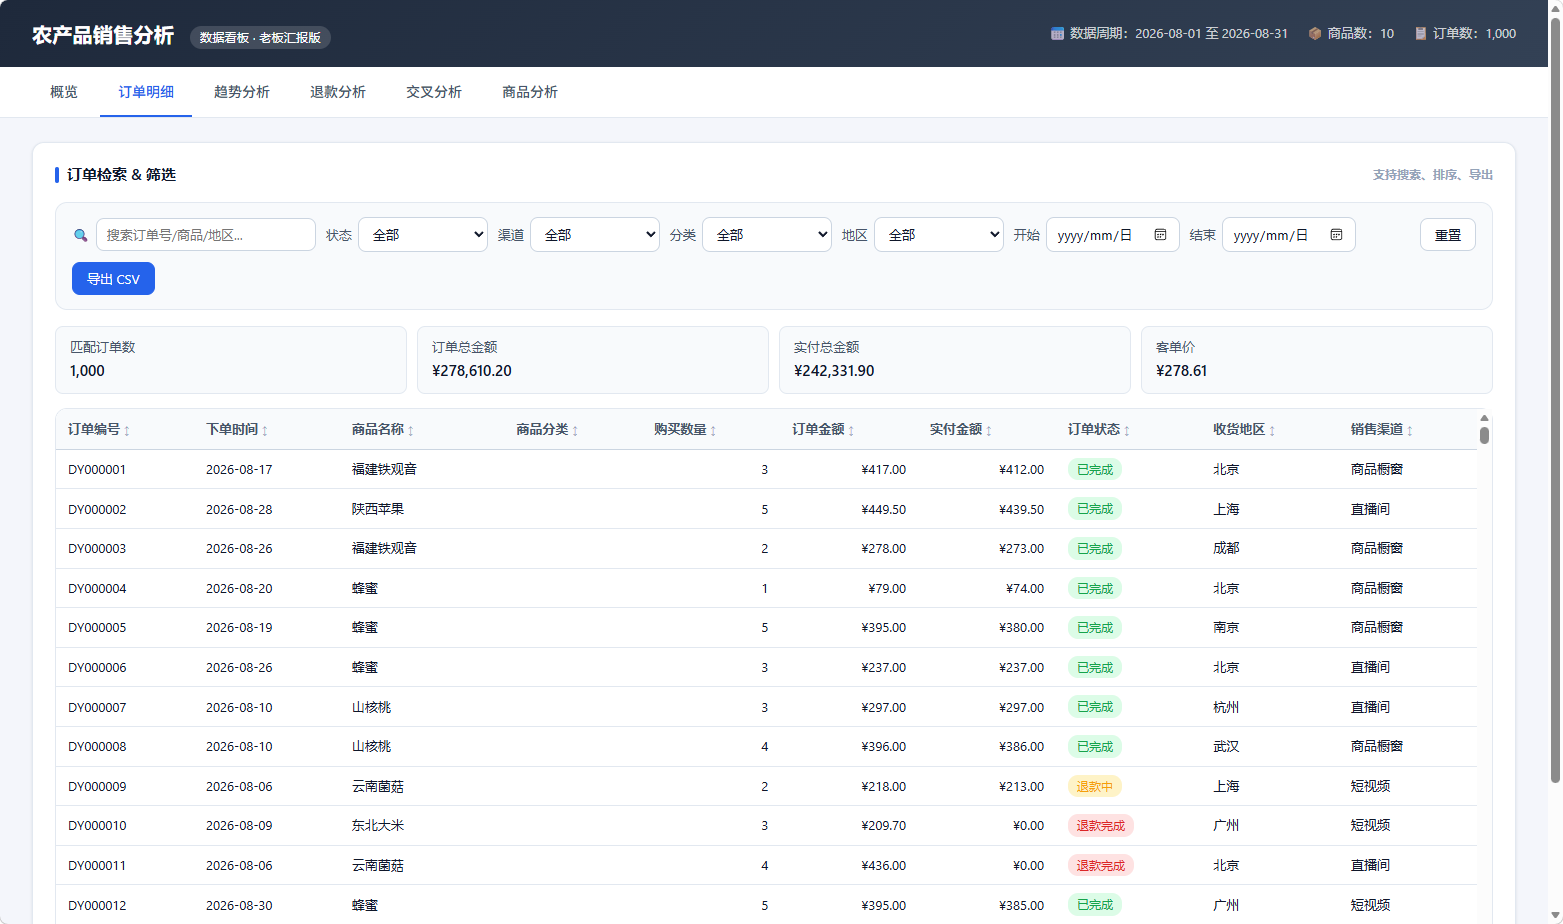The image size is (1563, 924).
Task: Click the sort arrows next to 订单金额
Action: click(851, 430)
